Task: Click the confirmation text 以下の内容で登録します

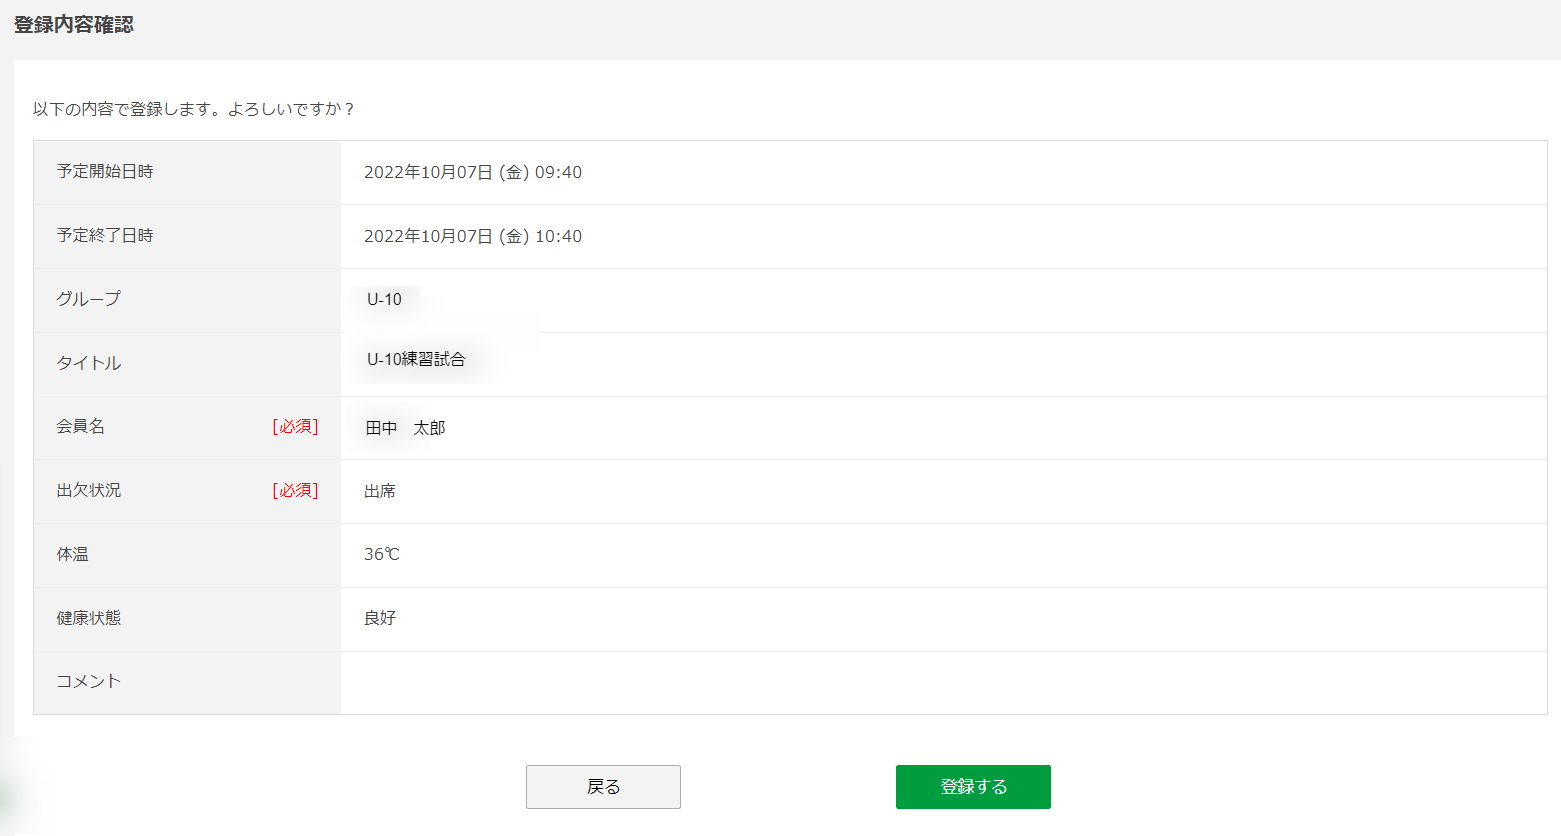Action: point(126,109)
